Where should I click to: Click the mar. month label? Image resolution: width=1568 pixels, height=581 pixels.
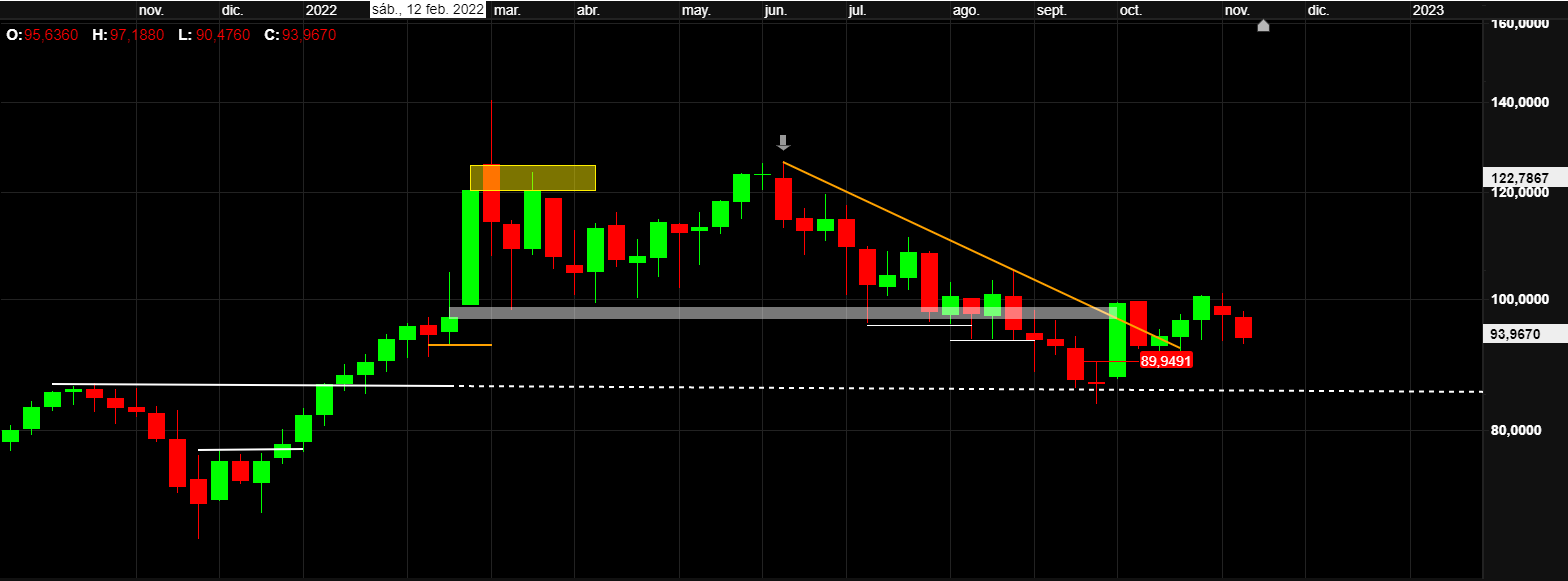pyautogui.click(x=507, y=10)
